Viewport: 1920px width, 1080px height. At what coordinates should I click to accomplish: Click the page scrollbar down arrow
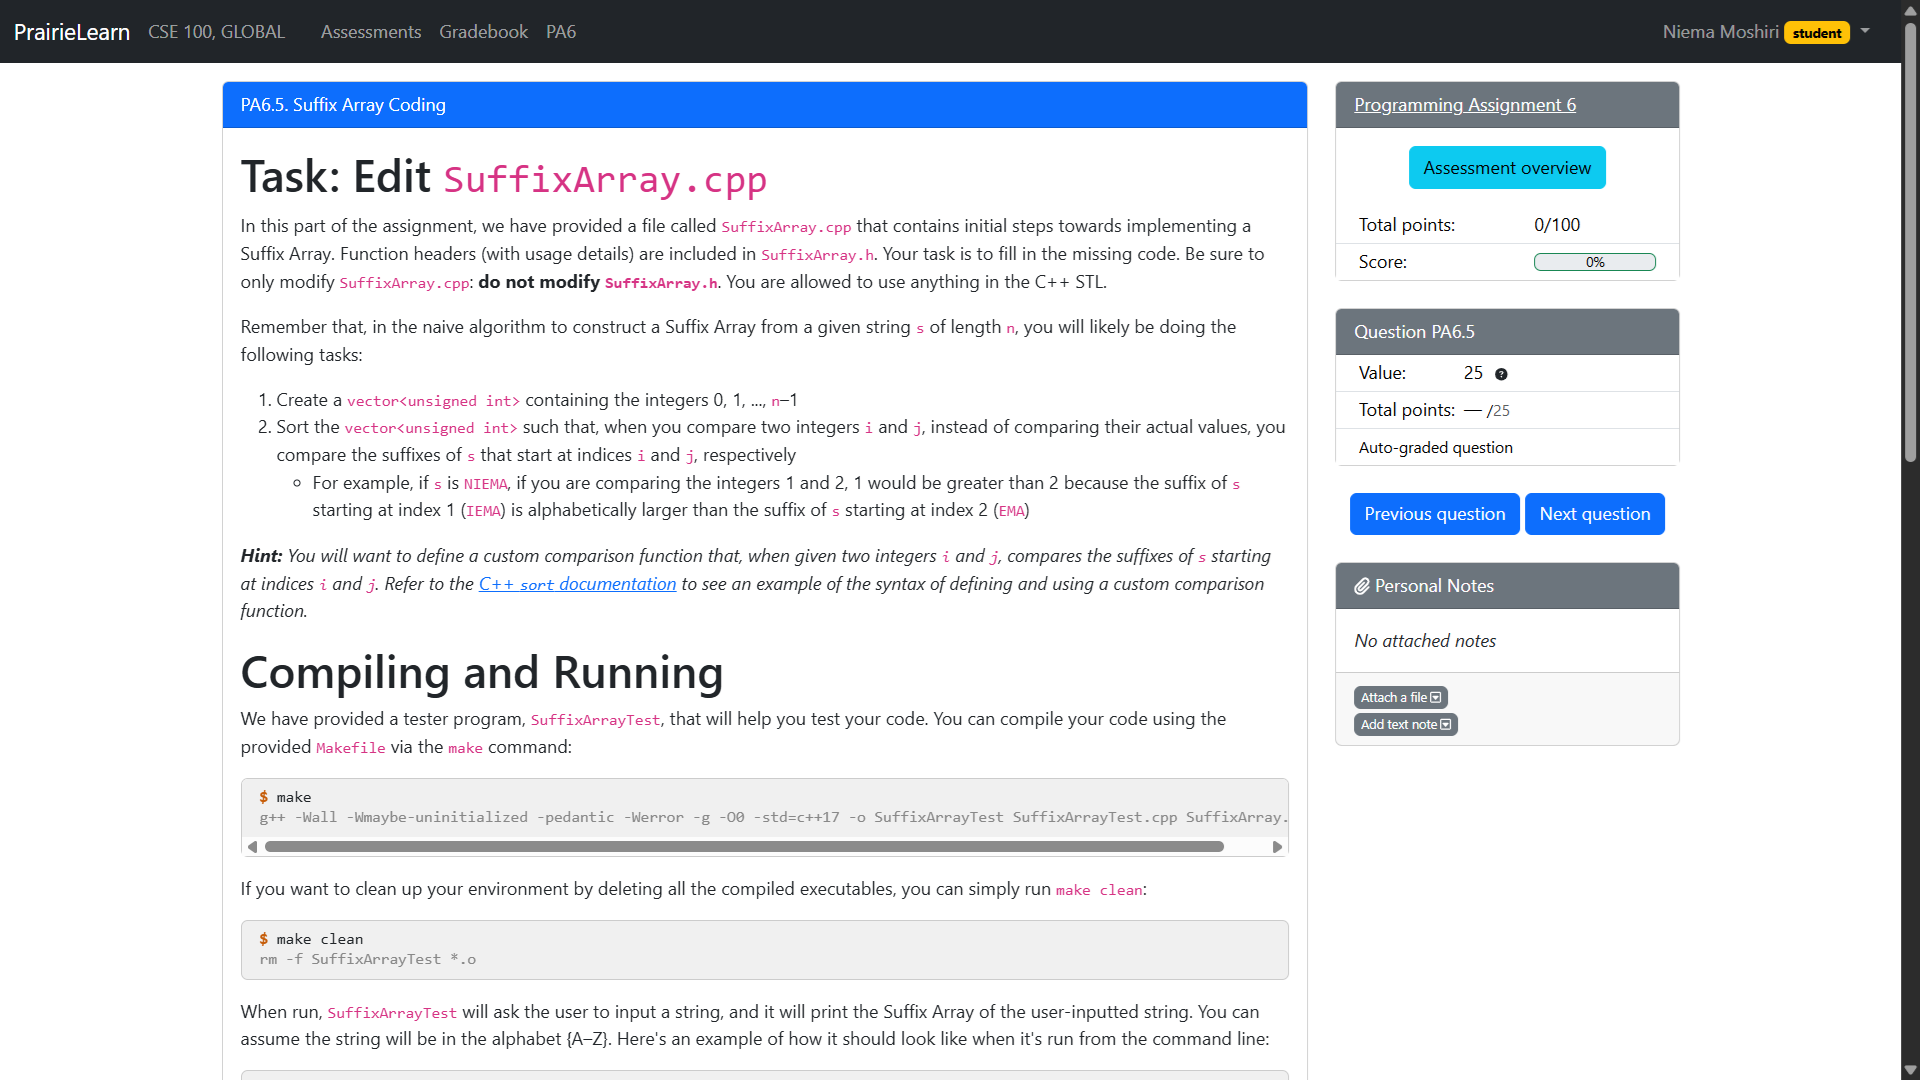(x=1910, y=1070)
